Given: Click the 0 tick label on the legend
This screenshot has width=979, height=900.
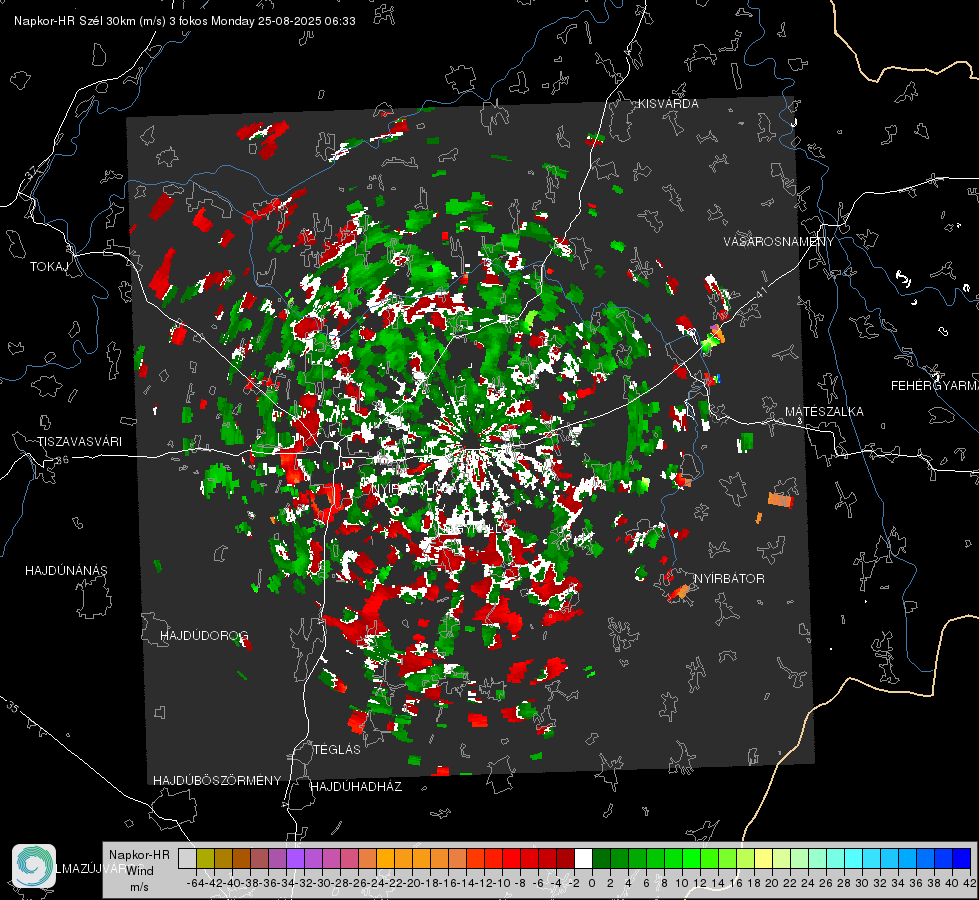Looking at the screenshot, I should click(592, 883).
